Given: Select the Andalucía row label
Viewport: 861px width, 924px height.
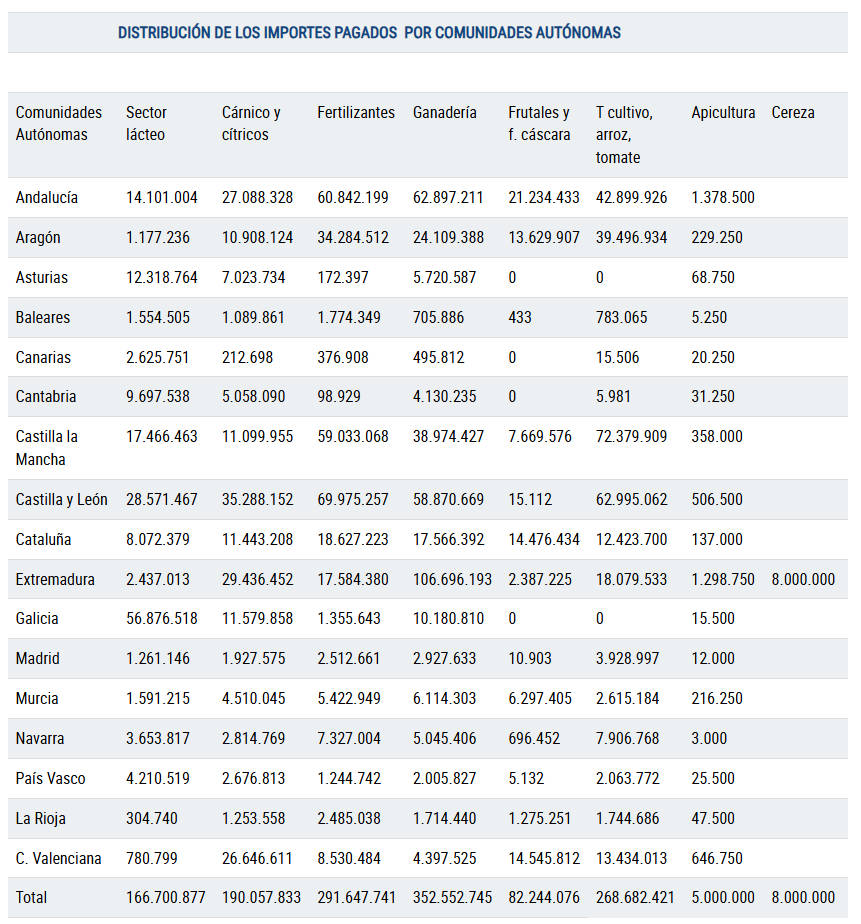Looking at the screenshot, I should (47, 197).
